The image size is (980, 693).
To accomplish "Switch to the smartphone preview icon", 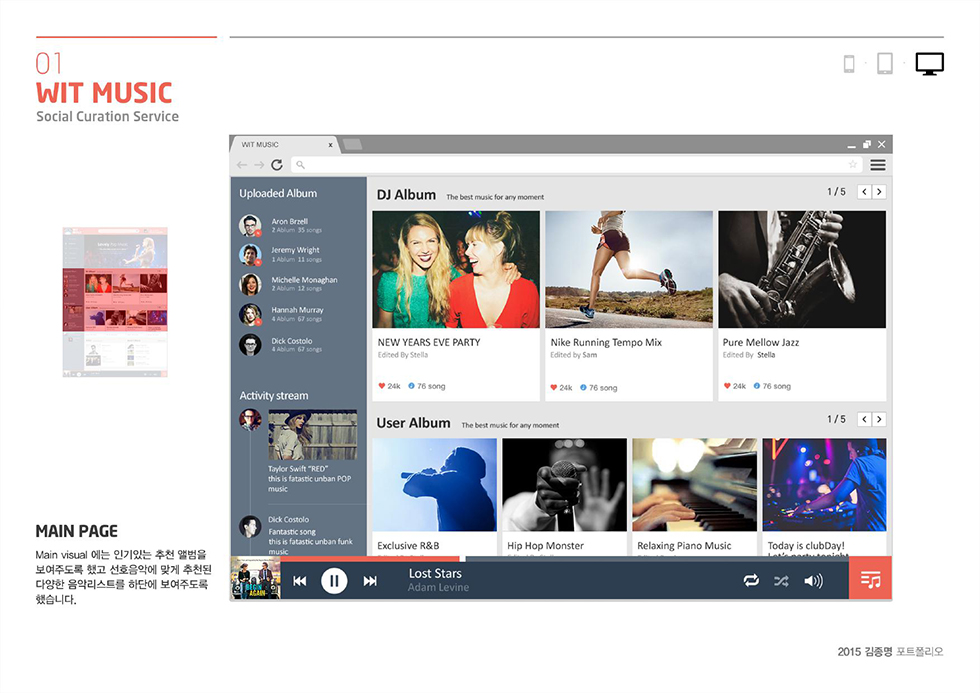I will point(849,62).
